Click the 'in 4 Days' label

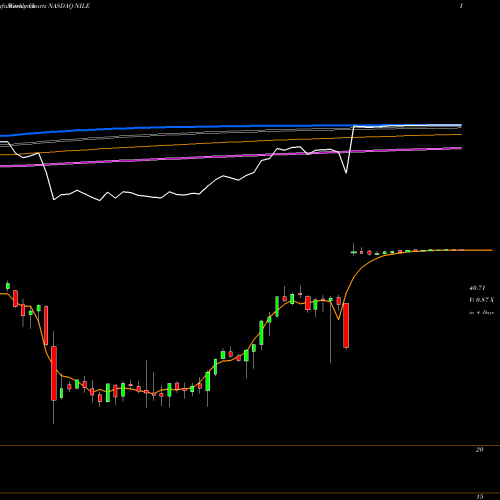pos(481,312)
